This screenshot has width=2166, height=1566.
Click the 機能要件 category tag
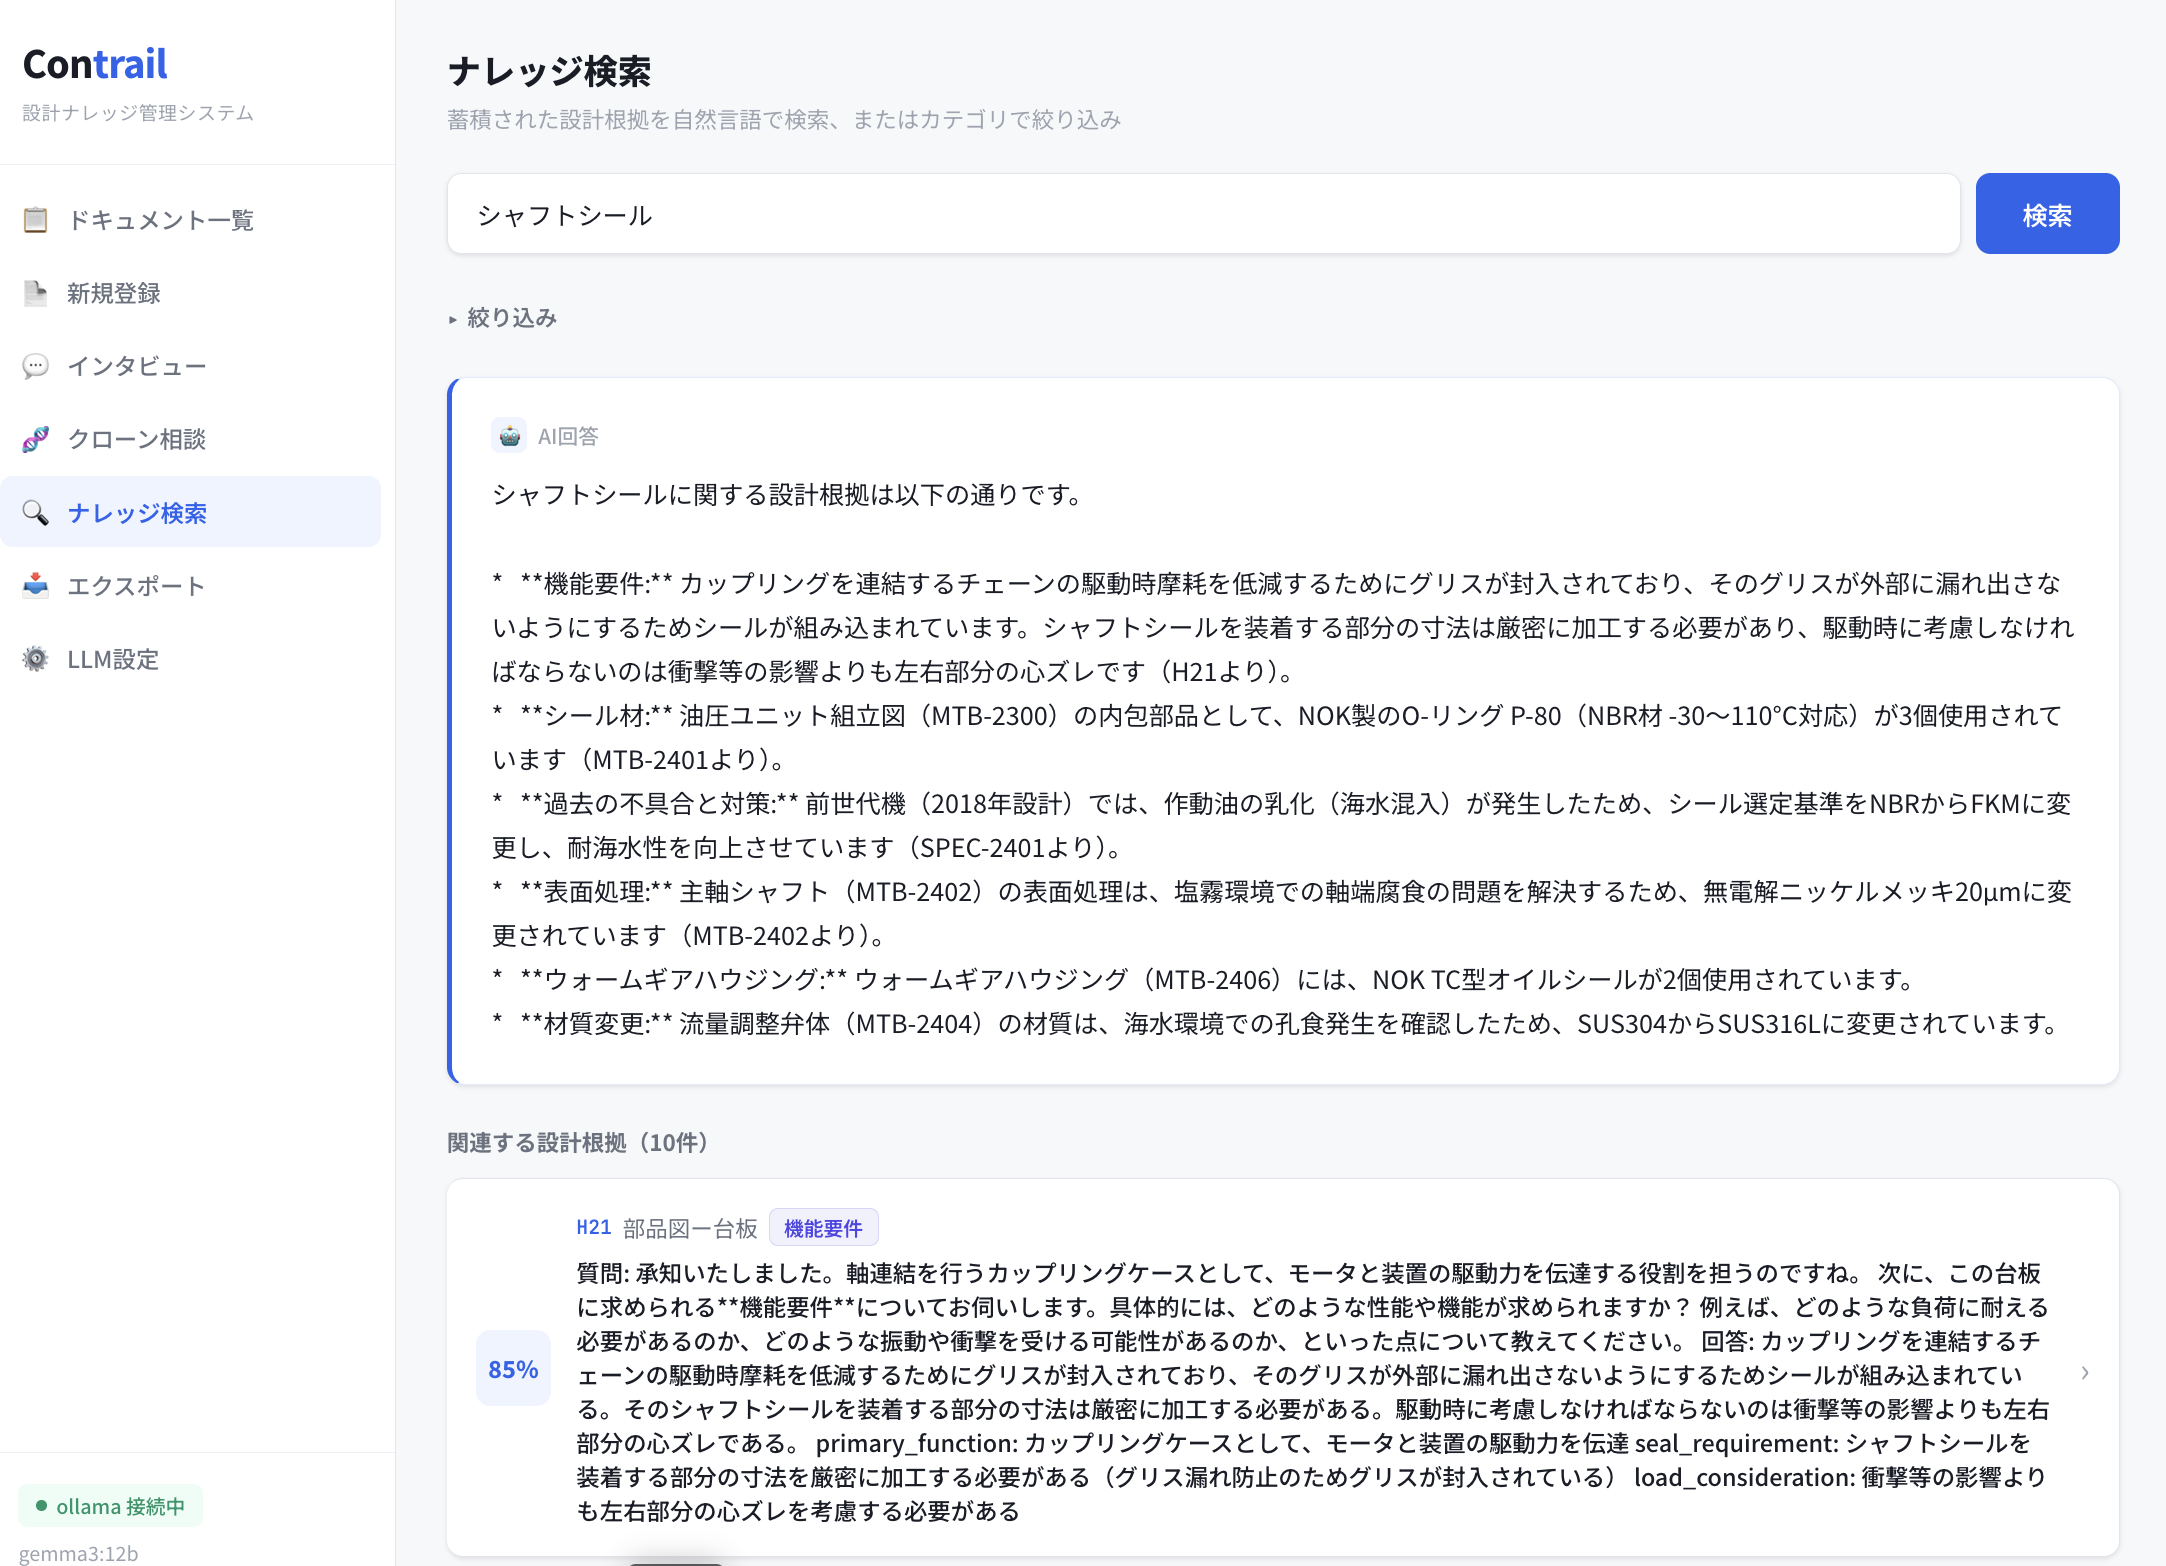[823, 1228]
